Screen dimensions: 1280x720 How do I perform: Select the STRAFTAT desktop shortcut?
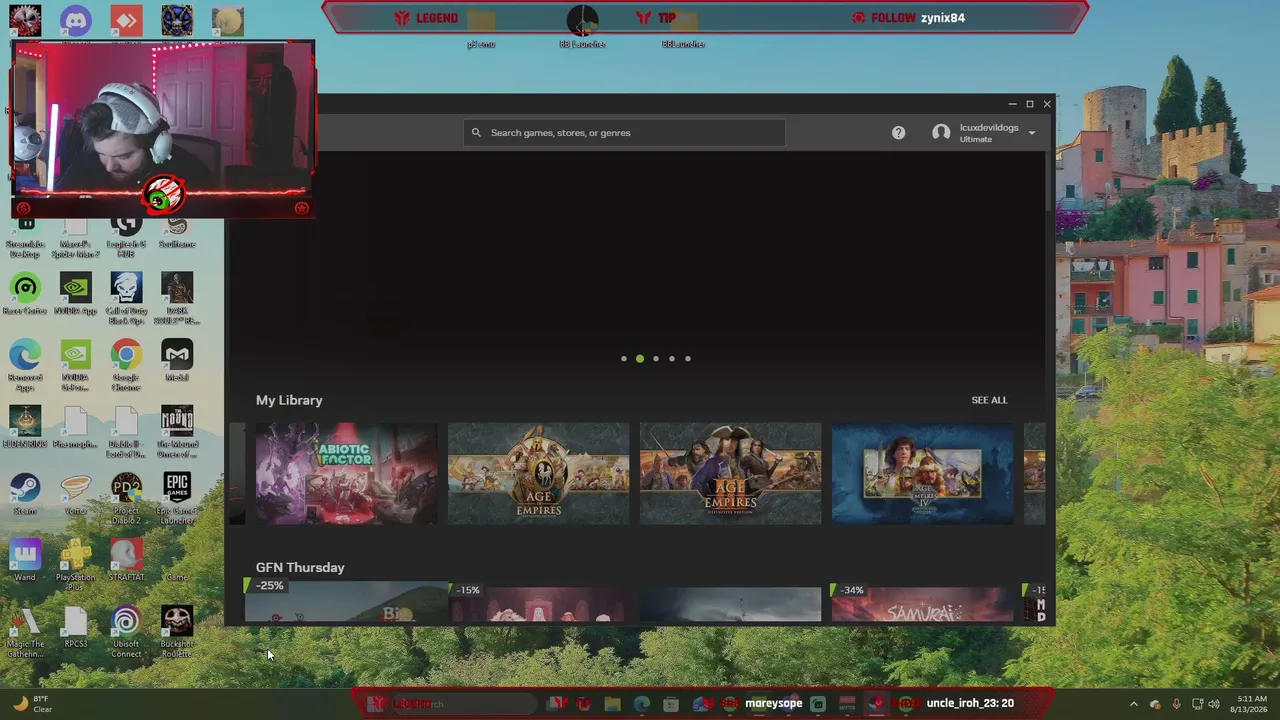point(126,561)
